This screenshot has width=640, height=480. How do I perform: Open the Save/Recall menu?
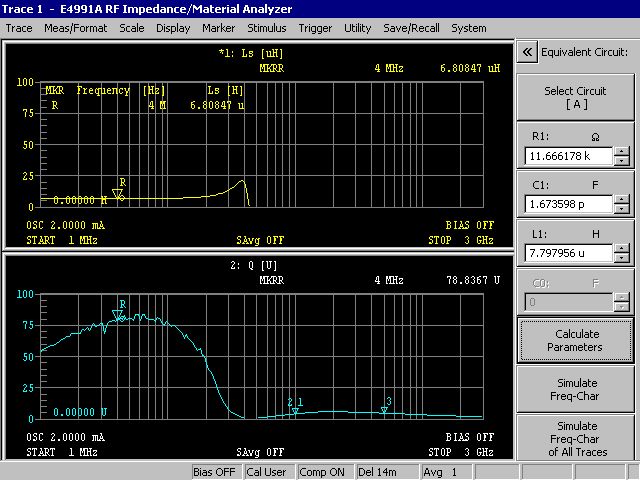click(410, 28)
